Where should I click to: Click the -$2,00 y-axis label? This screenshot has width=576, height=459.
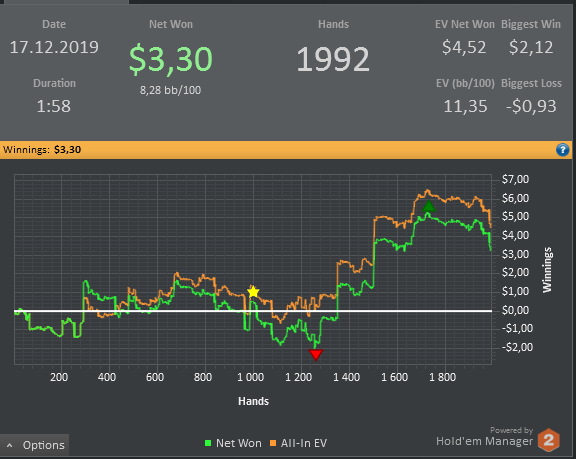pos(517,347)
